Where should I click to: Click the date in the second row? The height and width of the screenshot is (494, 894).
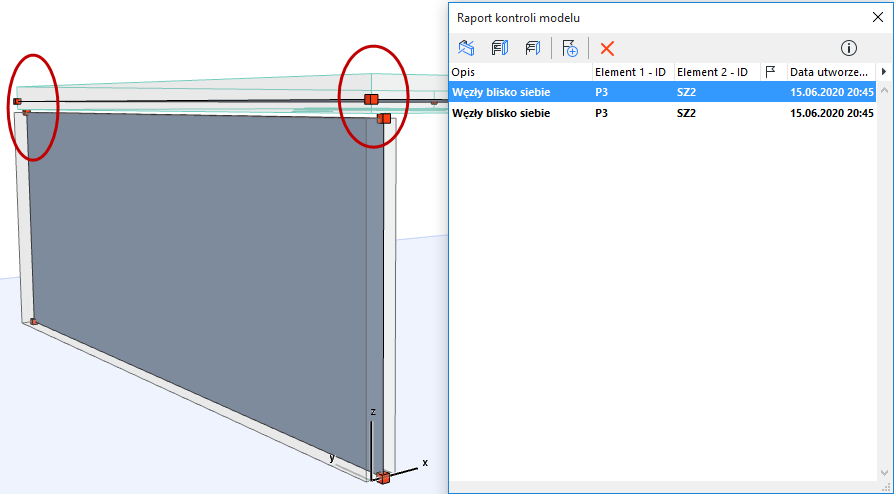coord(832,114)
